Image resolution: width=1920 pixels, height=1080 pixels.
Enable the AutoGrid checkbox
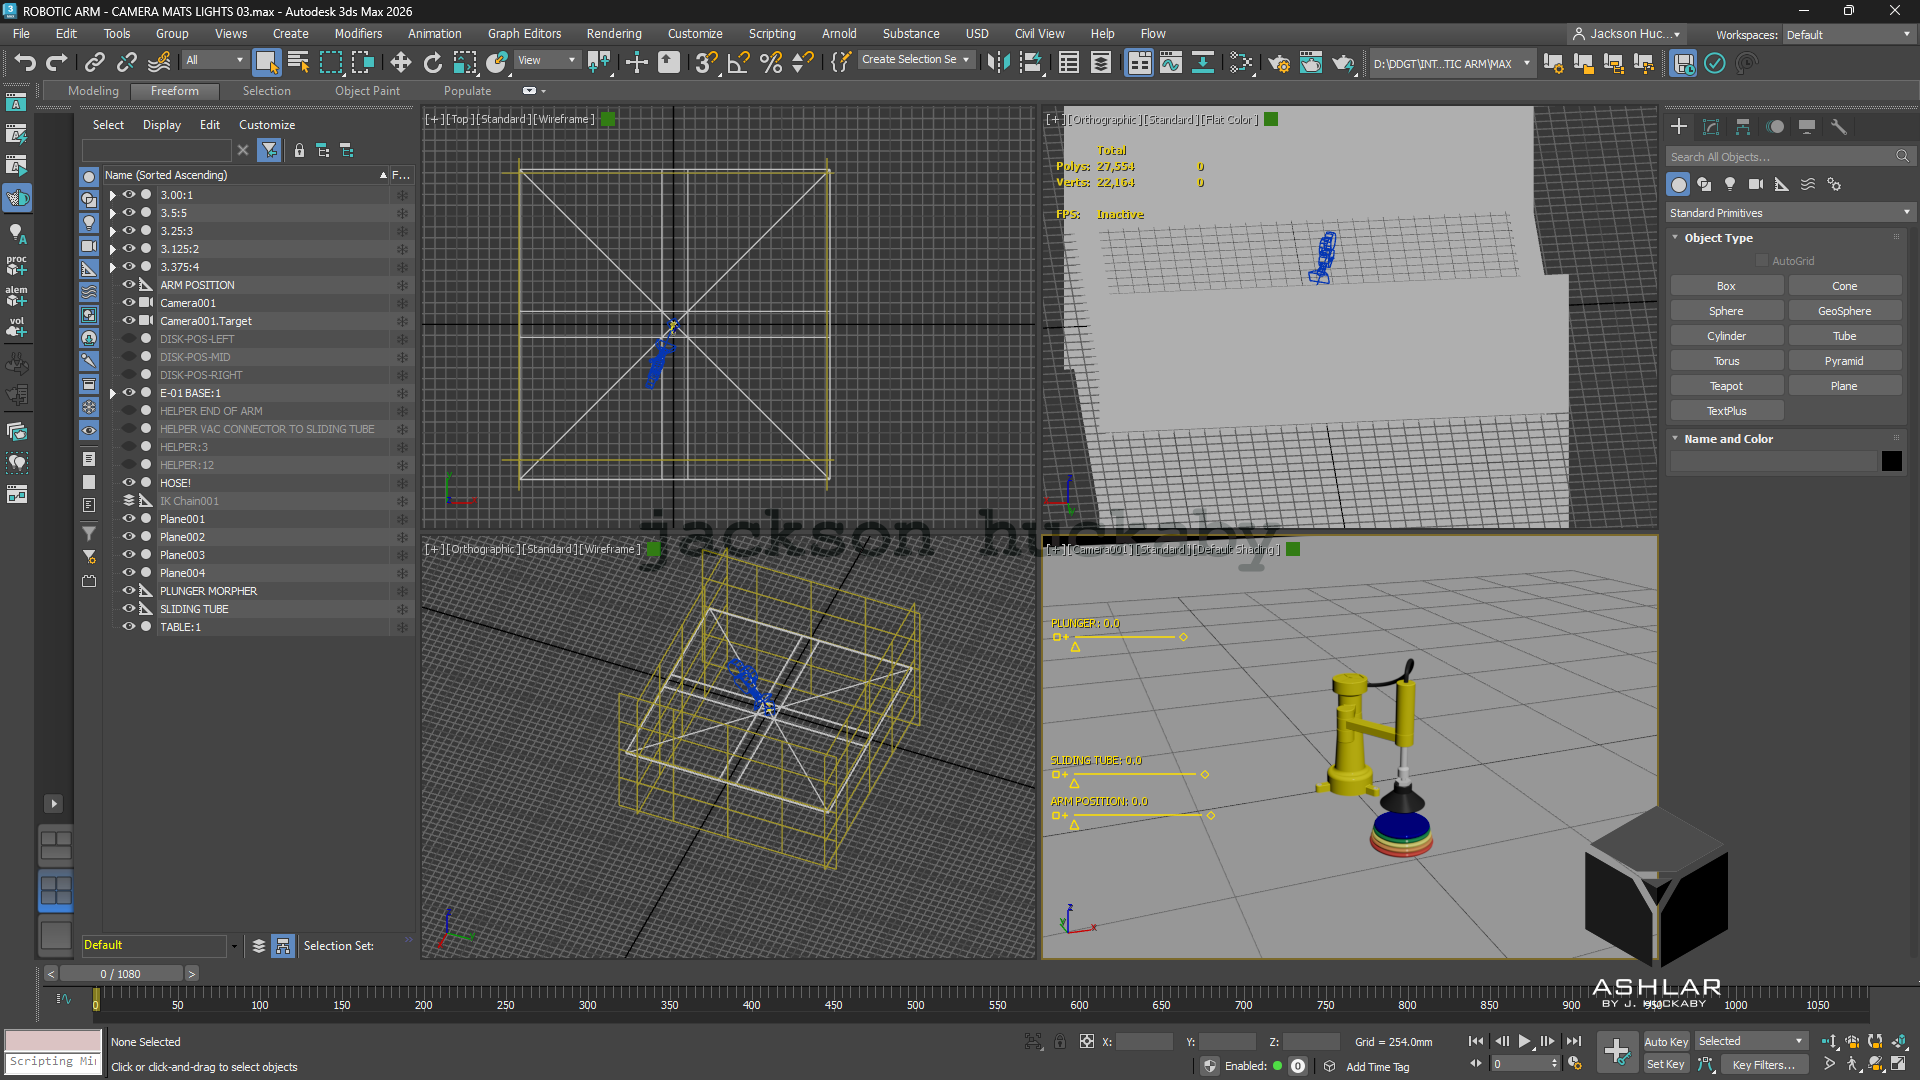1762,261
